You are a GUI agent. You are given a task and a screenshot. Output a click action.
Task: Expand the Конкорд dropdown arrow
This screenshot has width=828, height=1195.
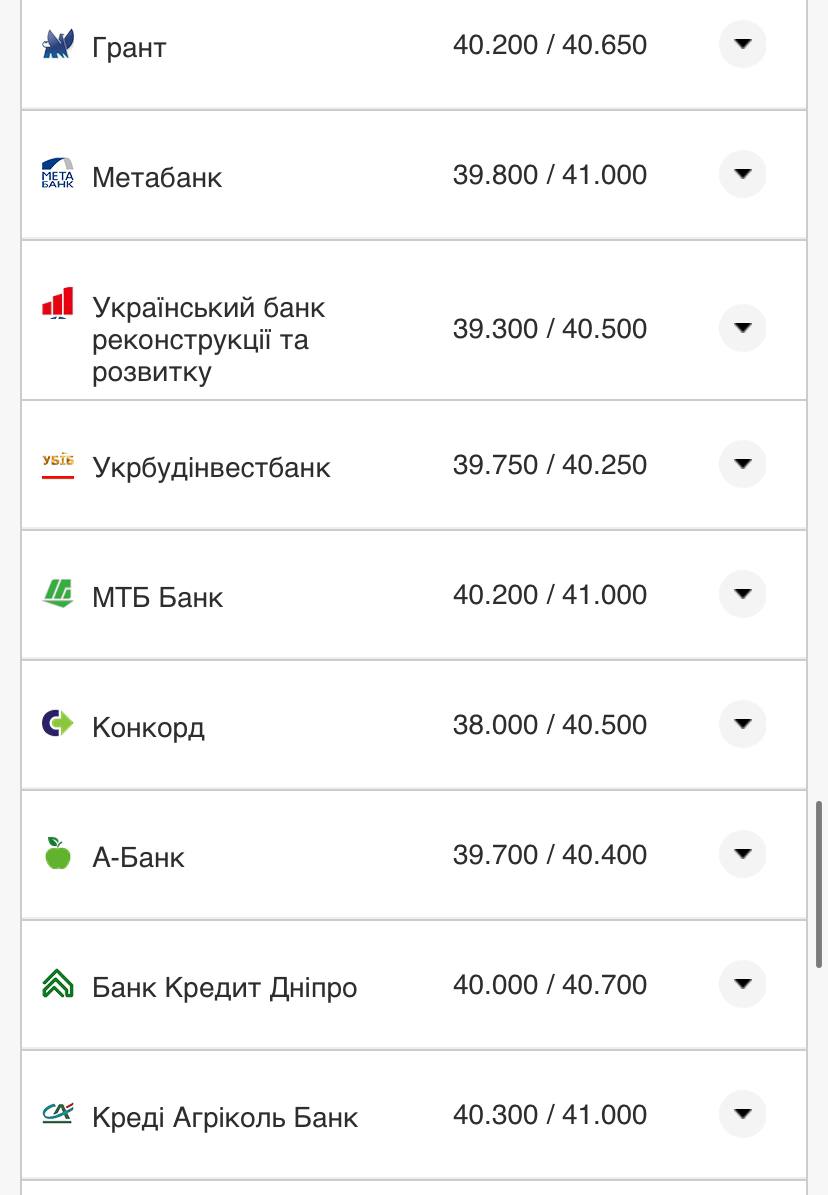pos(742,723)
